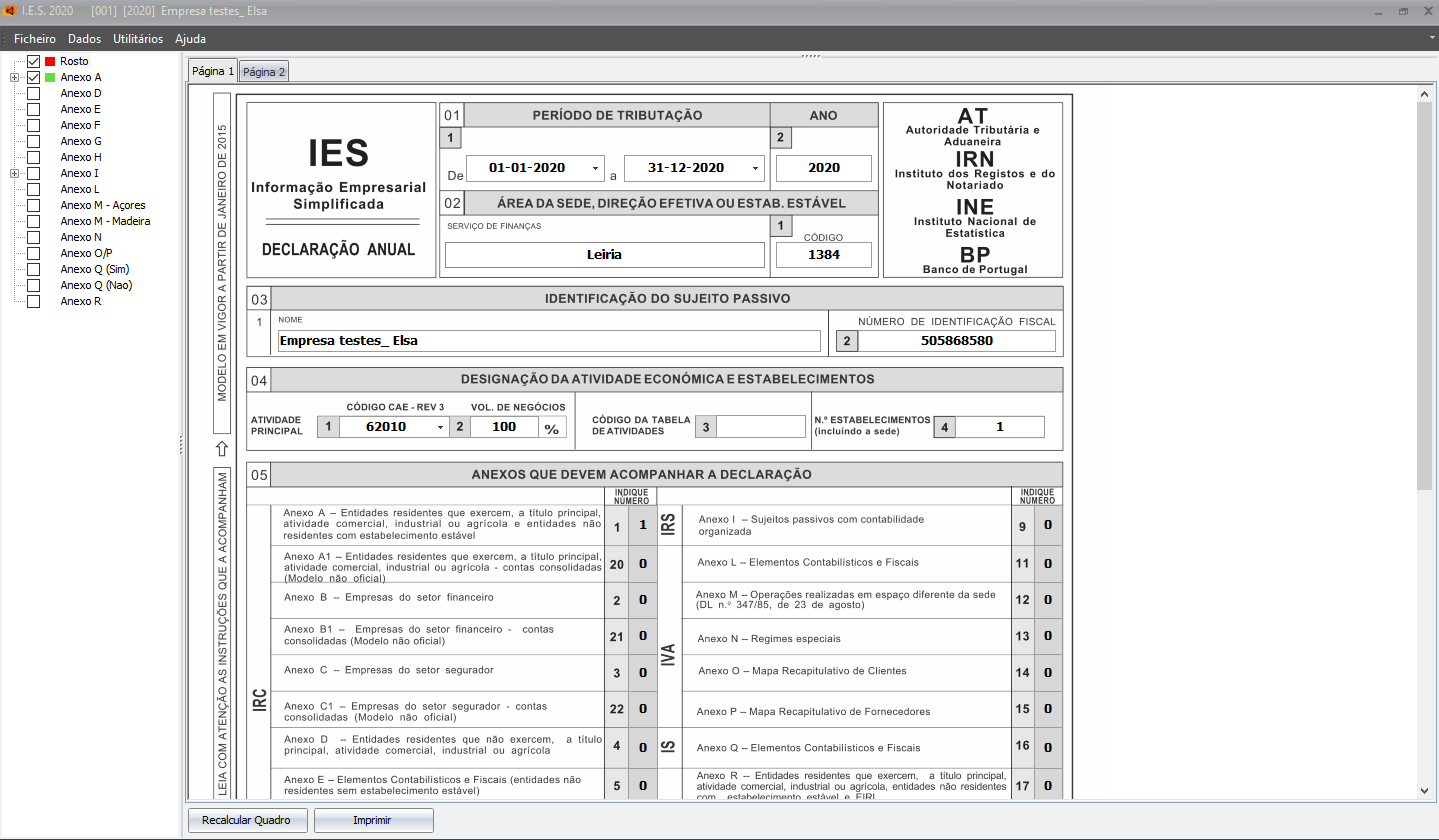This screenshot has width=1439, height=840.
Task: Click the I.E.S. application icon in title bar
Action: (9, 11)
